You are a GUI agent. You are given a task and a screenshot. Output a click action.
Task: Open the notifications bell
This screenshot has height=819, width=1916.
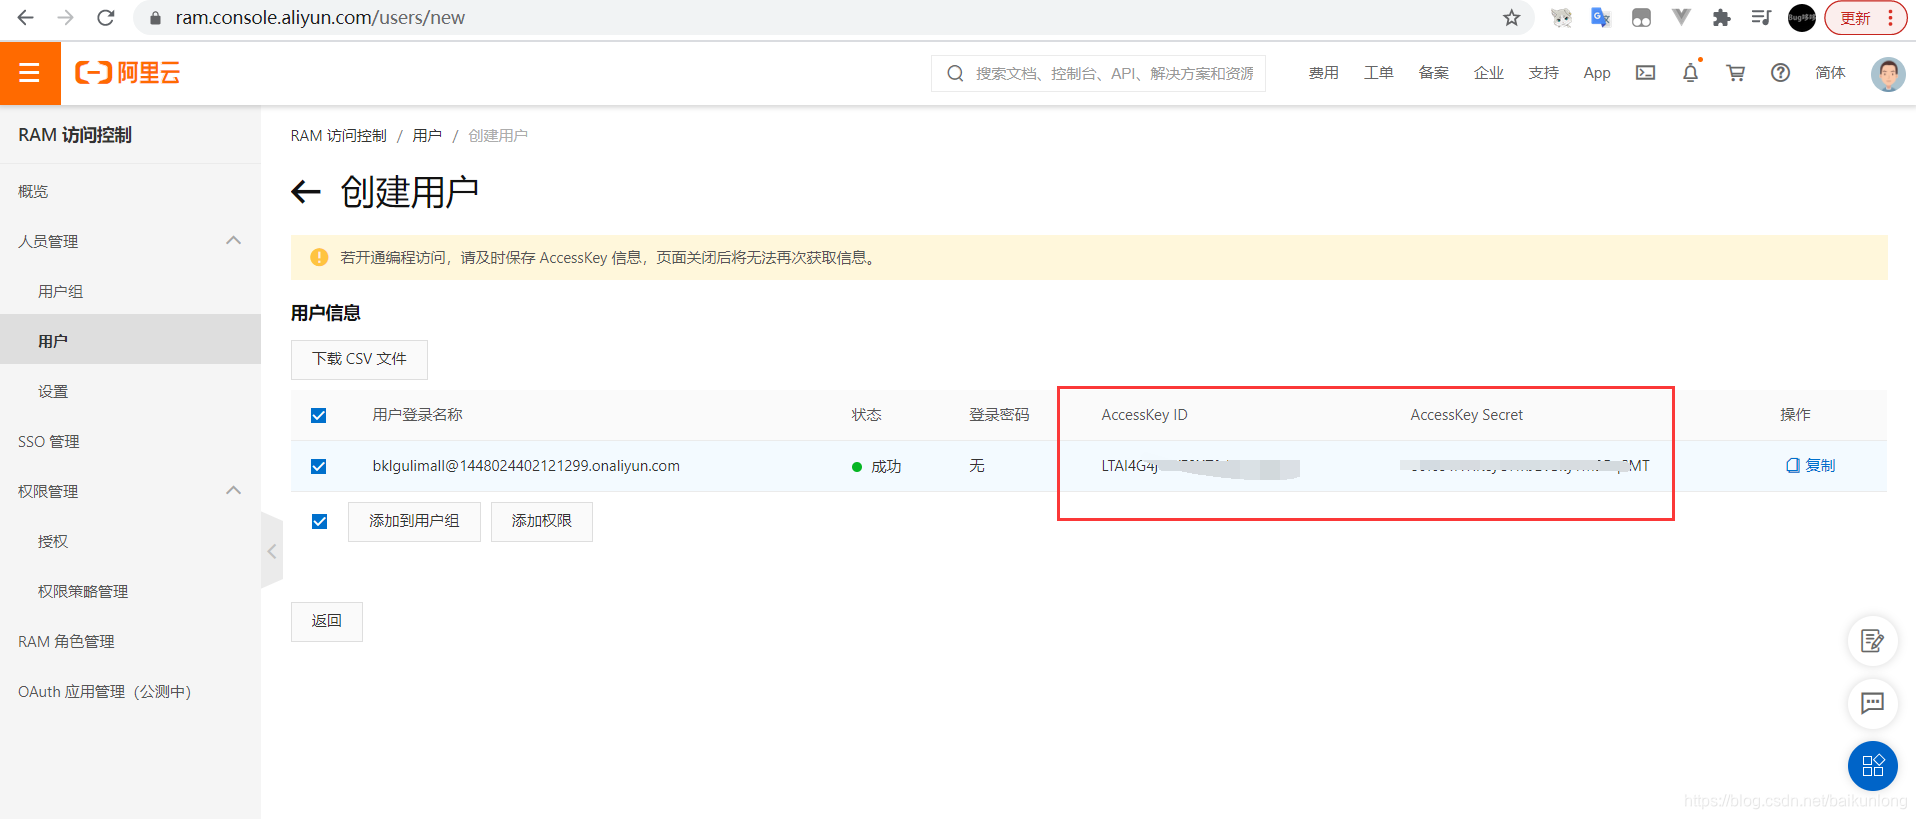1690,73
